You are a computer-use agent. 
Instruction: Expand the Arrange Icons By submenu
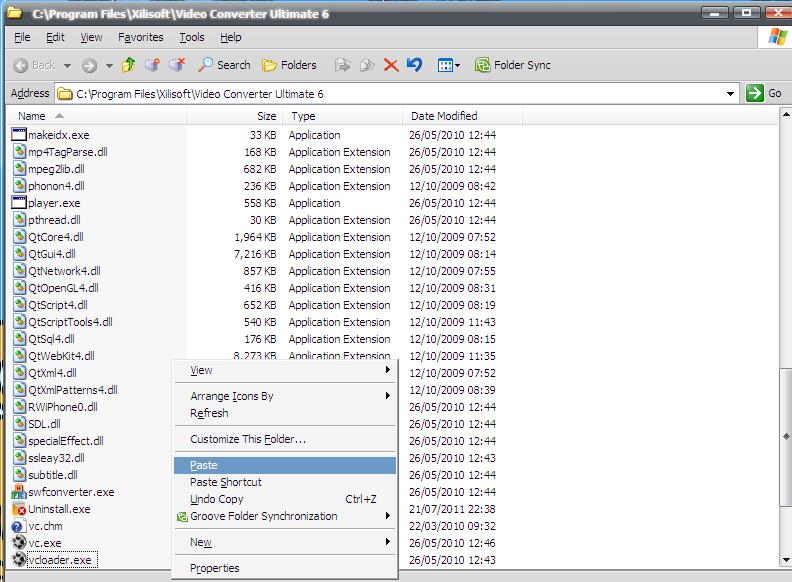[387, 396]
